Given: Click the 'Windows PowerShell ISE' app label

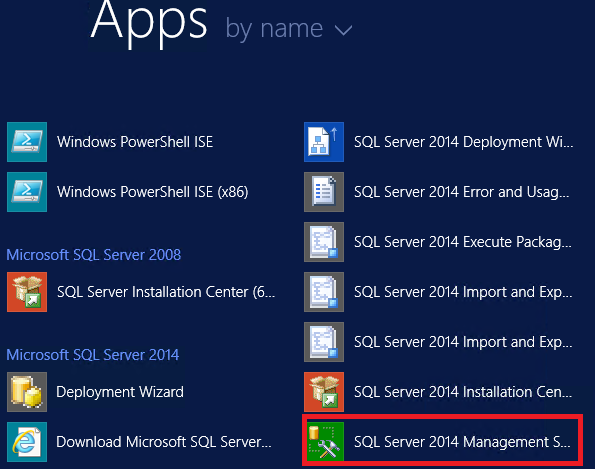Looking at the screenshot, I should (x=135, y=142).
